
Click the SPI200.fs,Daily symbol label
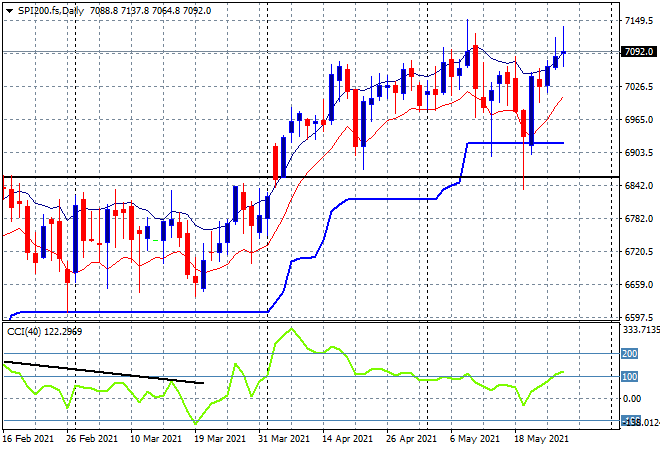(x=51, y=11)
